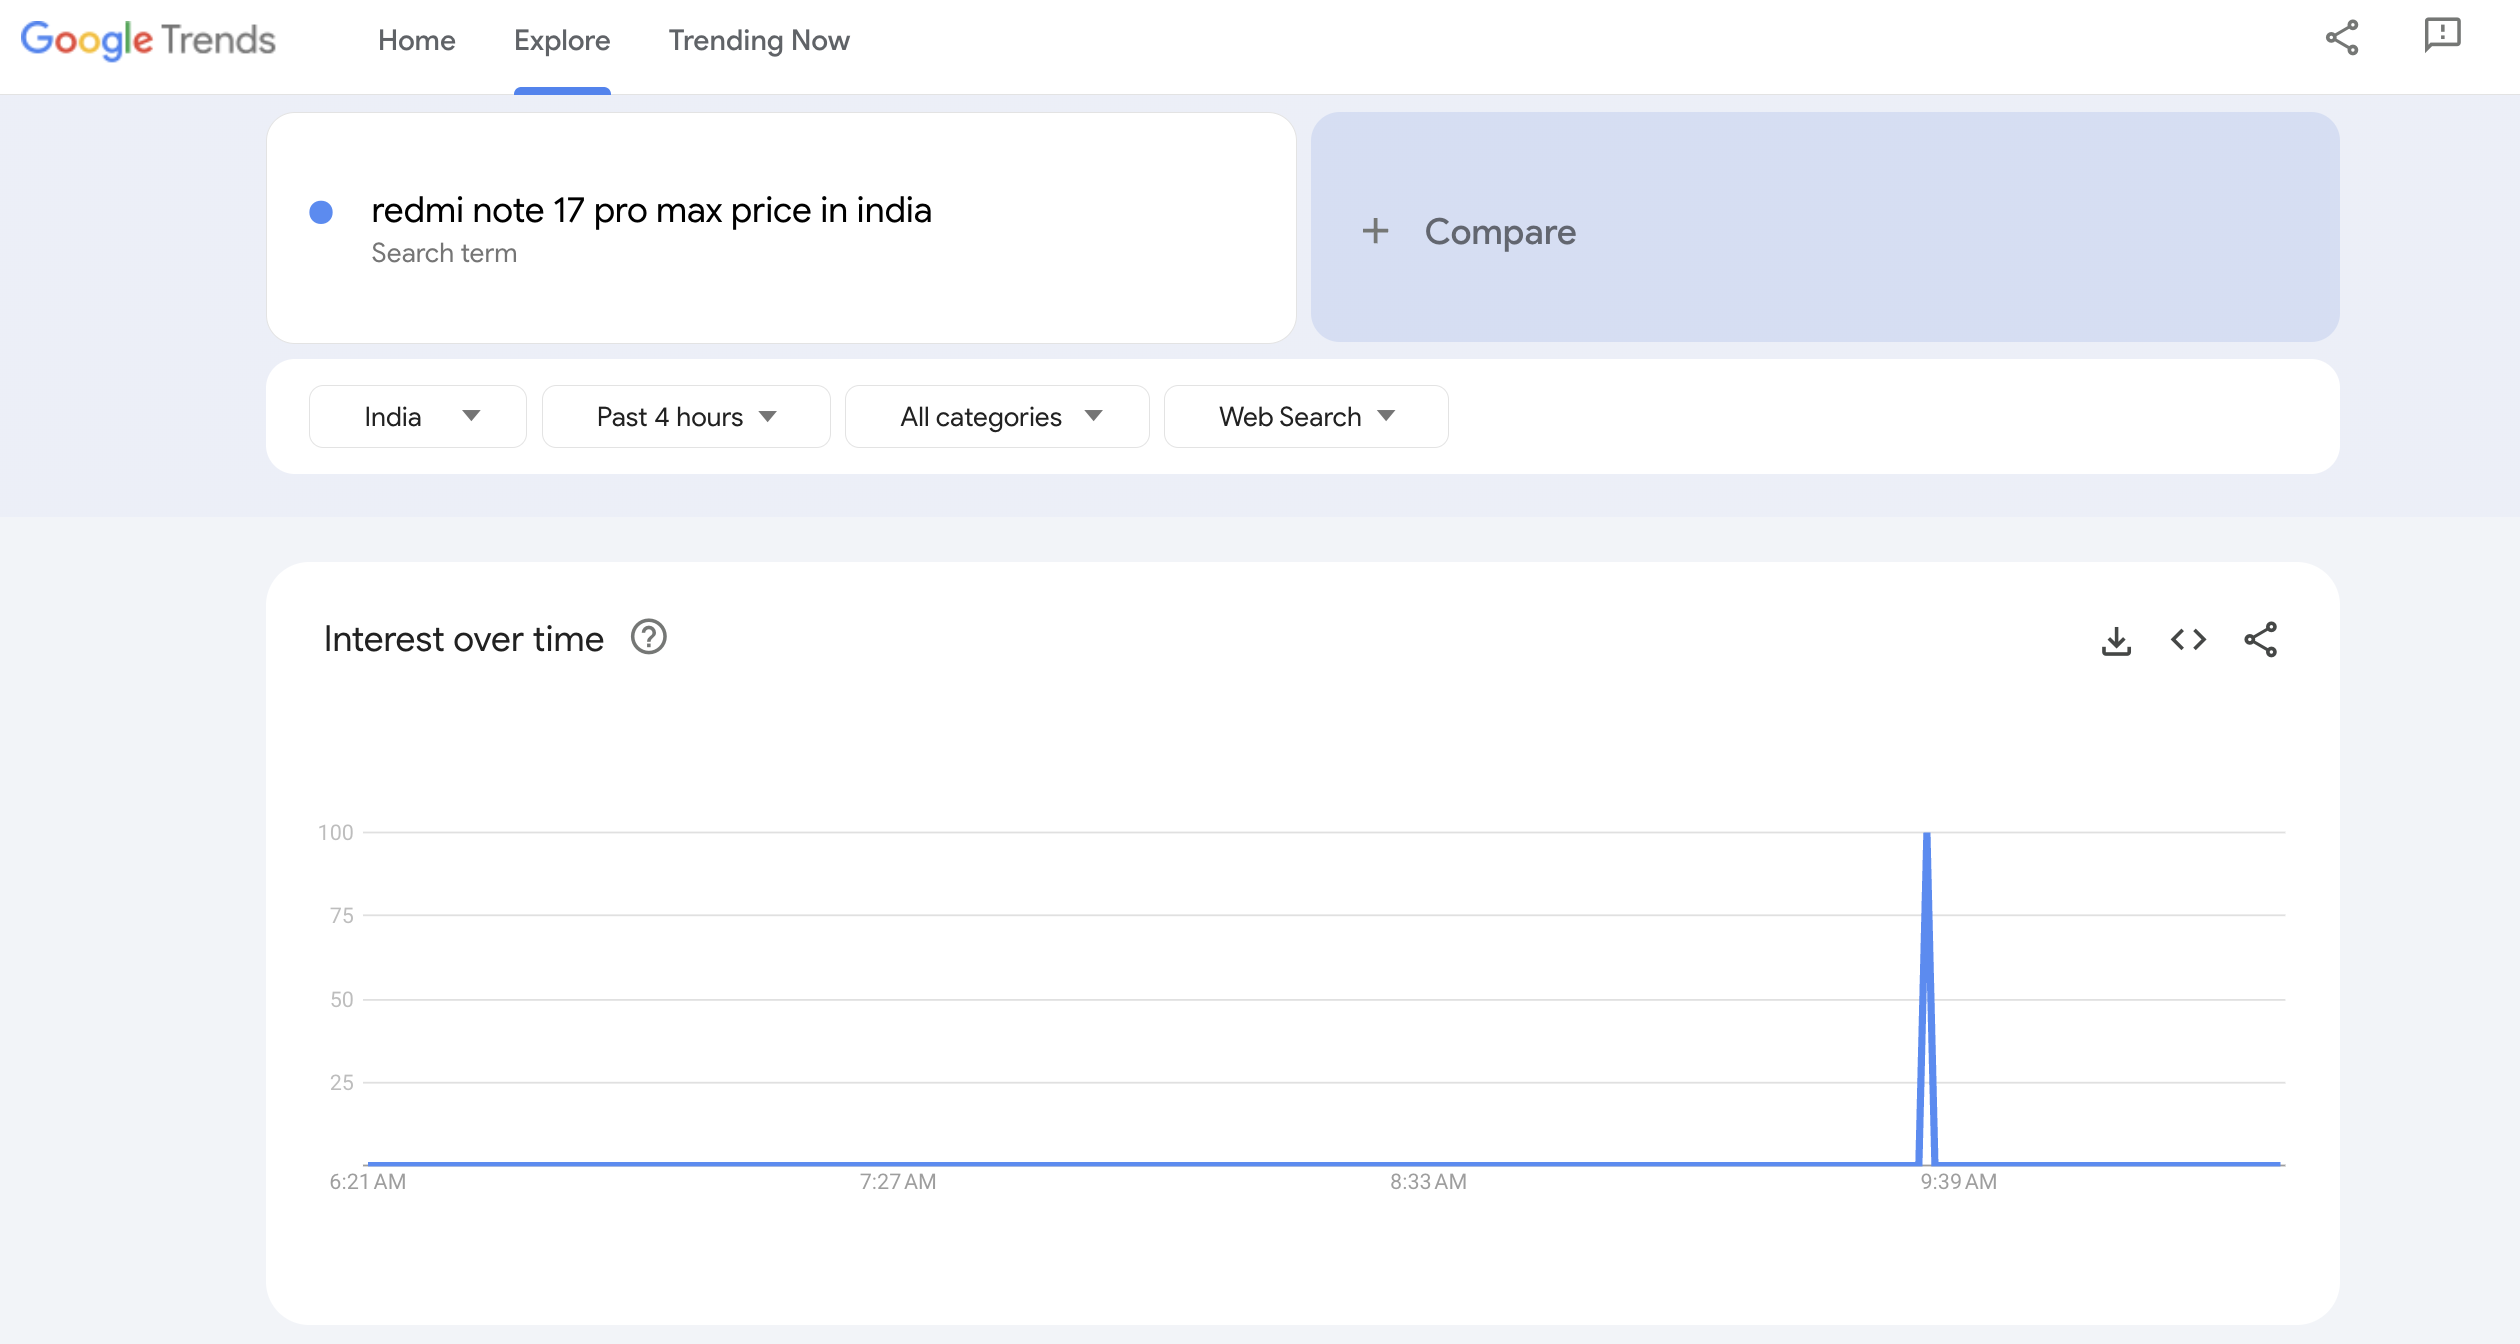
Task: Click the 6:21 AM axis label
Action: tap(368, 1182)
